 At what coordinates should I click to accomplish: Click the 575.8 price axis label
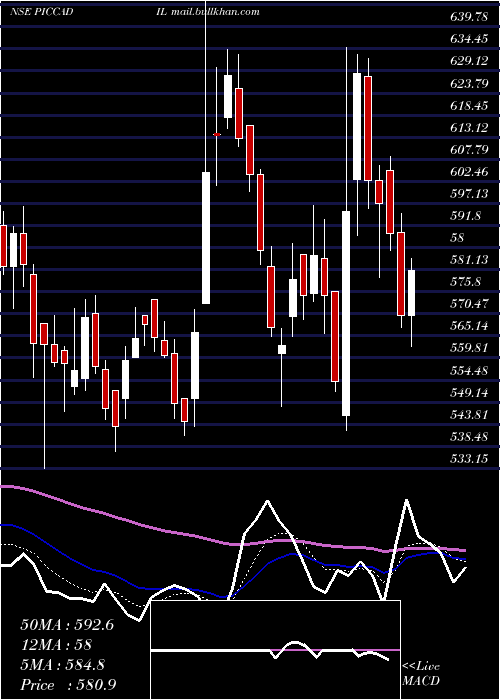(x=466, y=282)
